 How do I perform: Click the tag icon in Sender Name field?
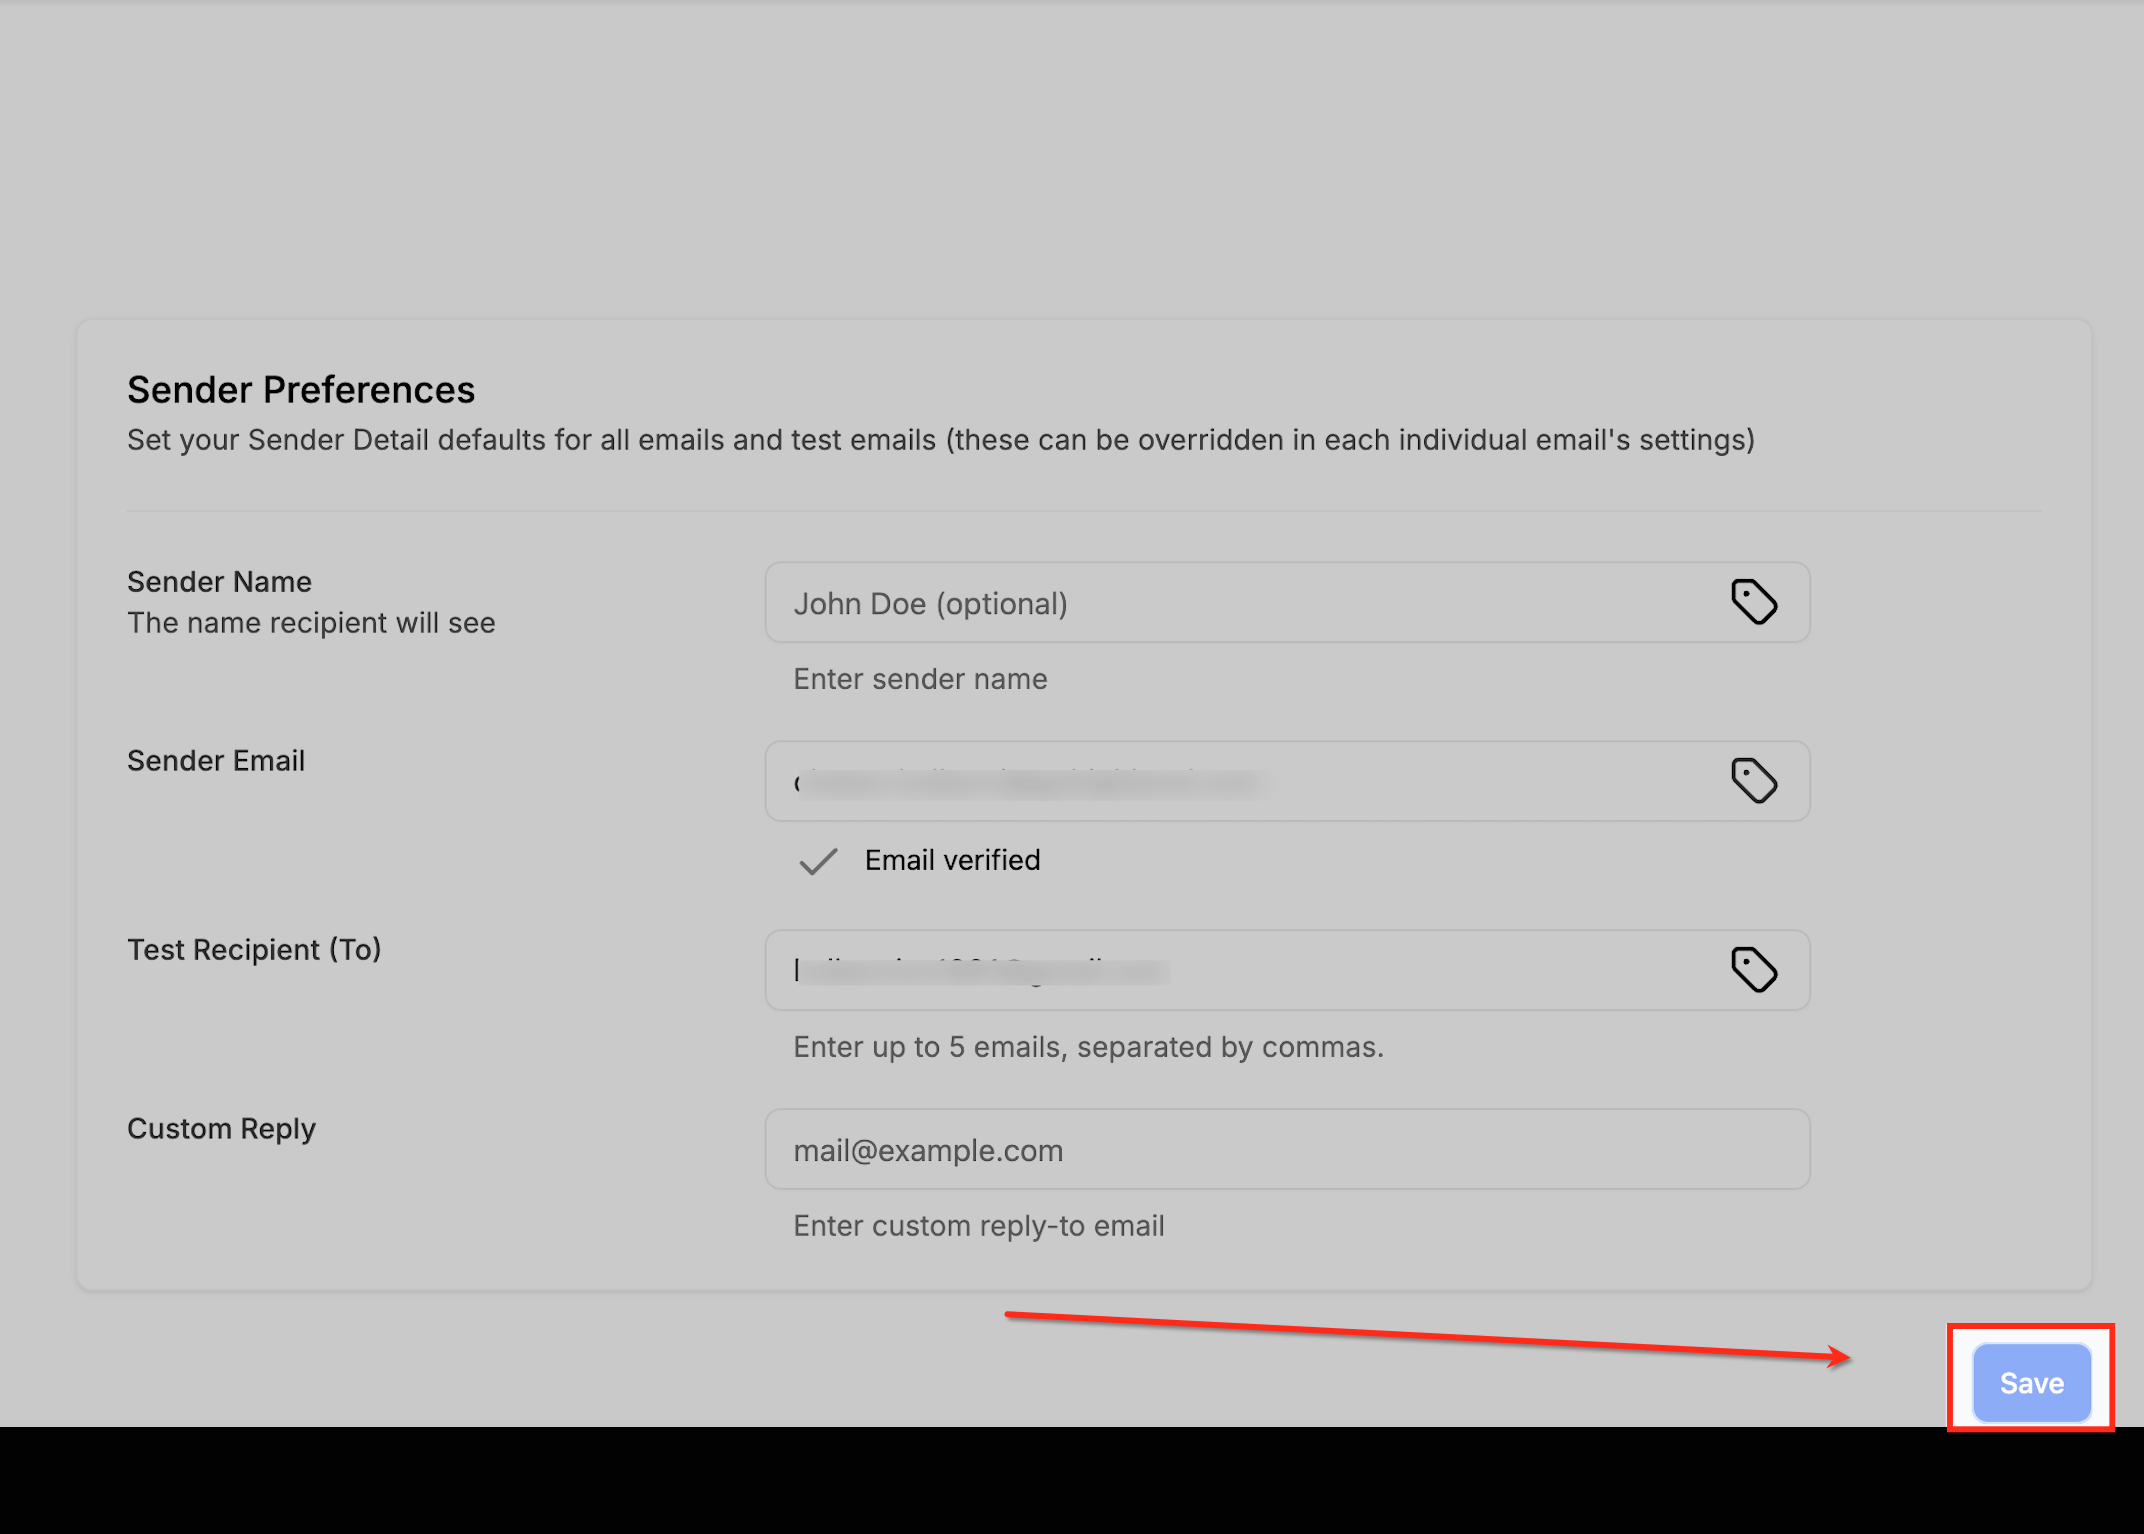click(x=1753, y=602)
